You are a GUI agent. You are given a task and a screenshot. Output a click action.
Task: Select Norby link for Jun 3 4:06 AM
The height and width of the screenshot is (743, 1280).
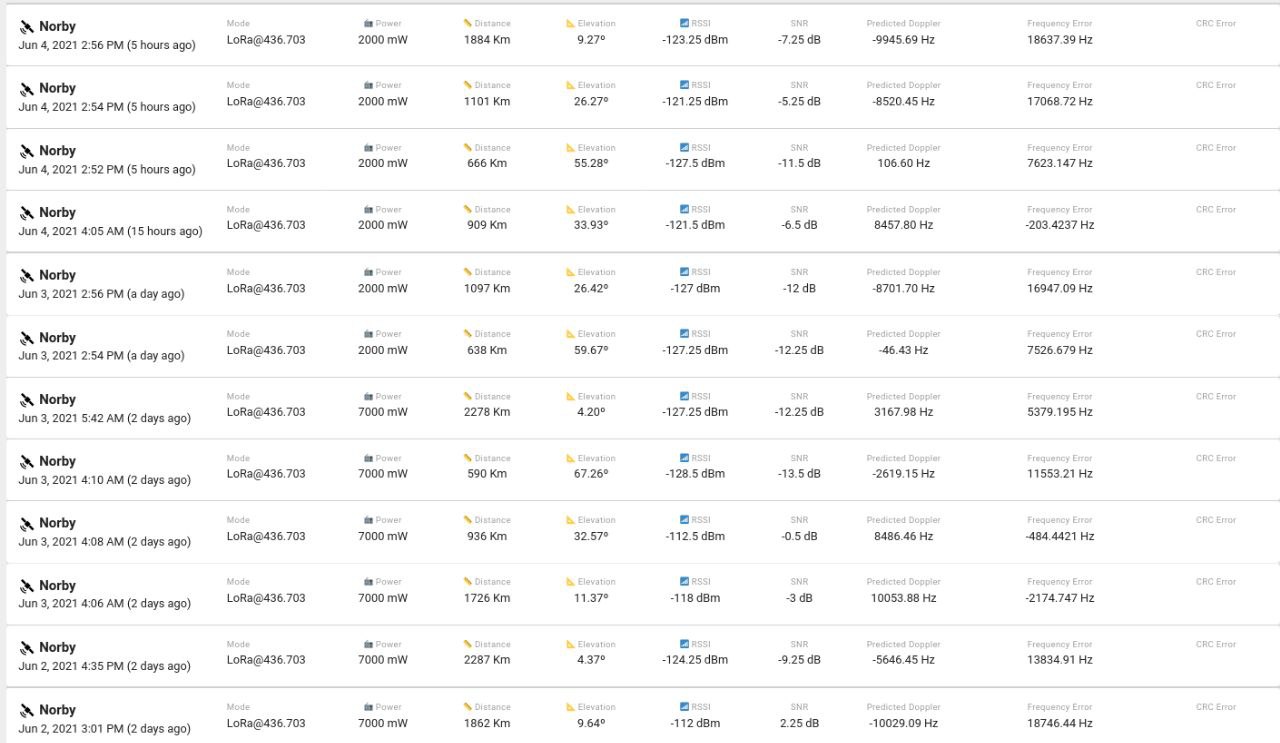(x=57, y=586)
